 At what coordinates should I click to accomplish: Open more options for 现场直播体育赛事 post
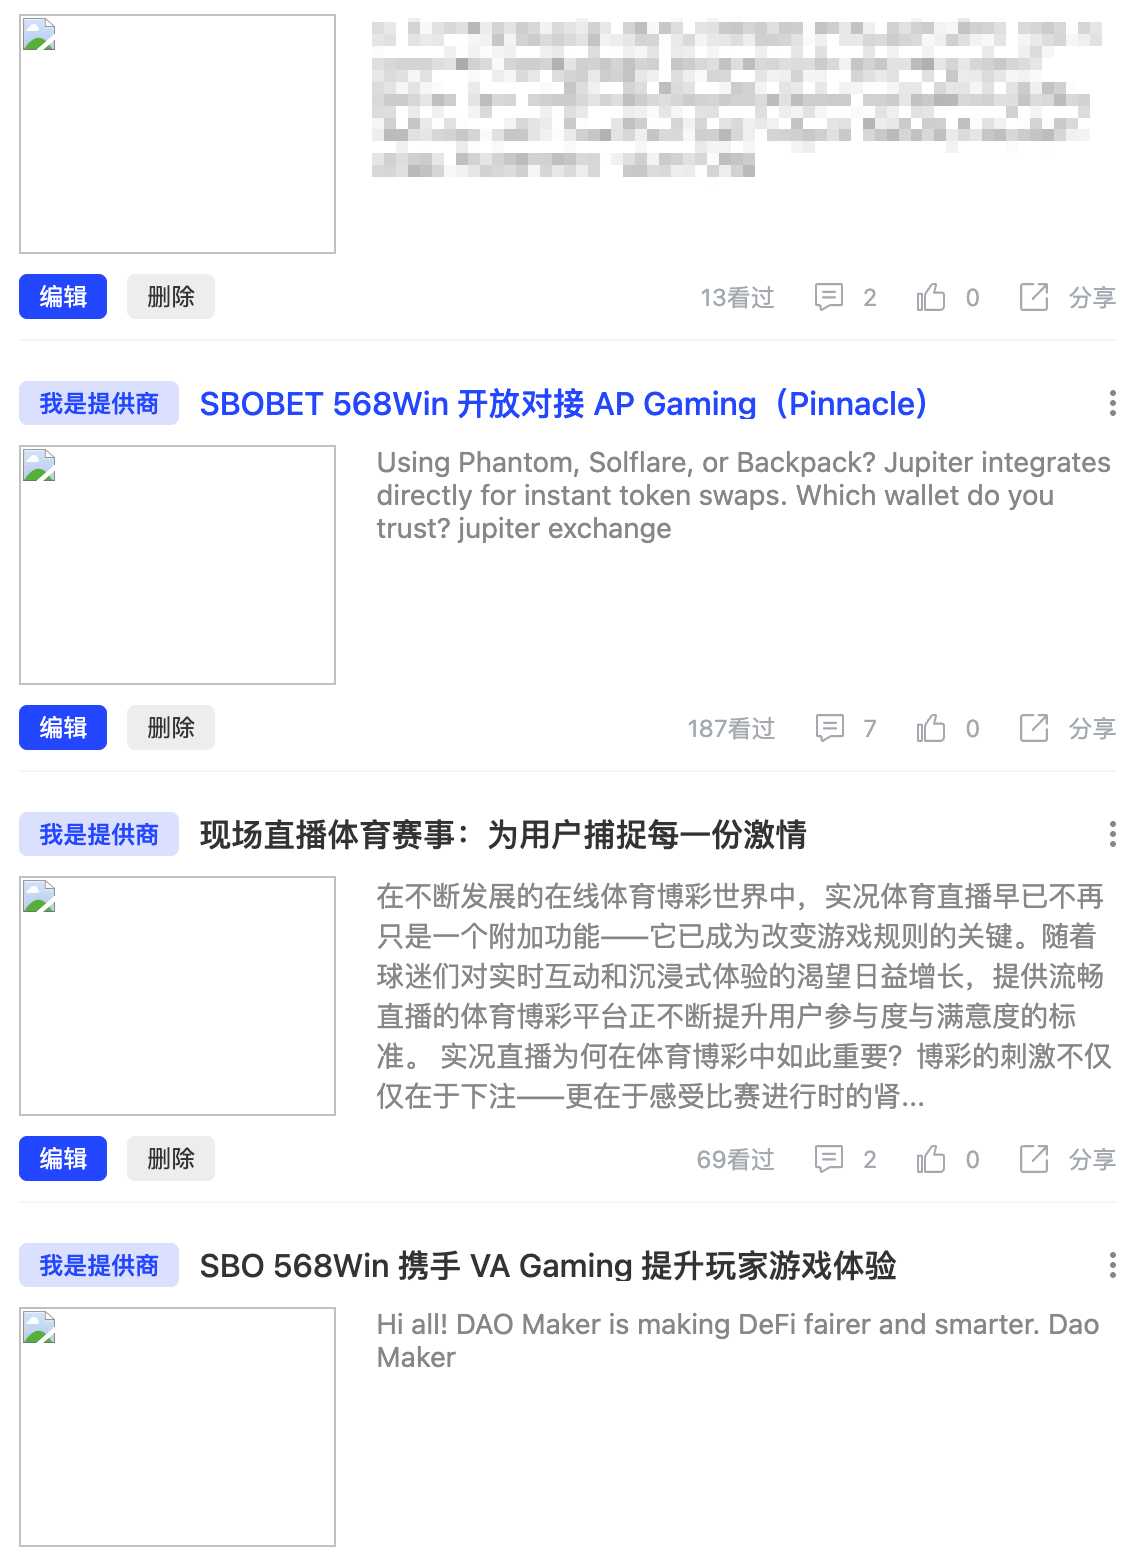click(1112, 835)
